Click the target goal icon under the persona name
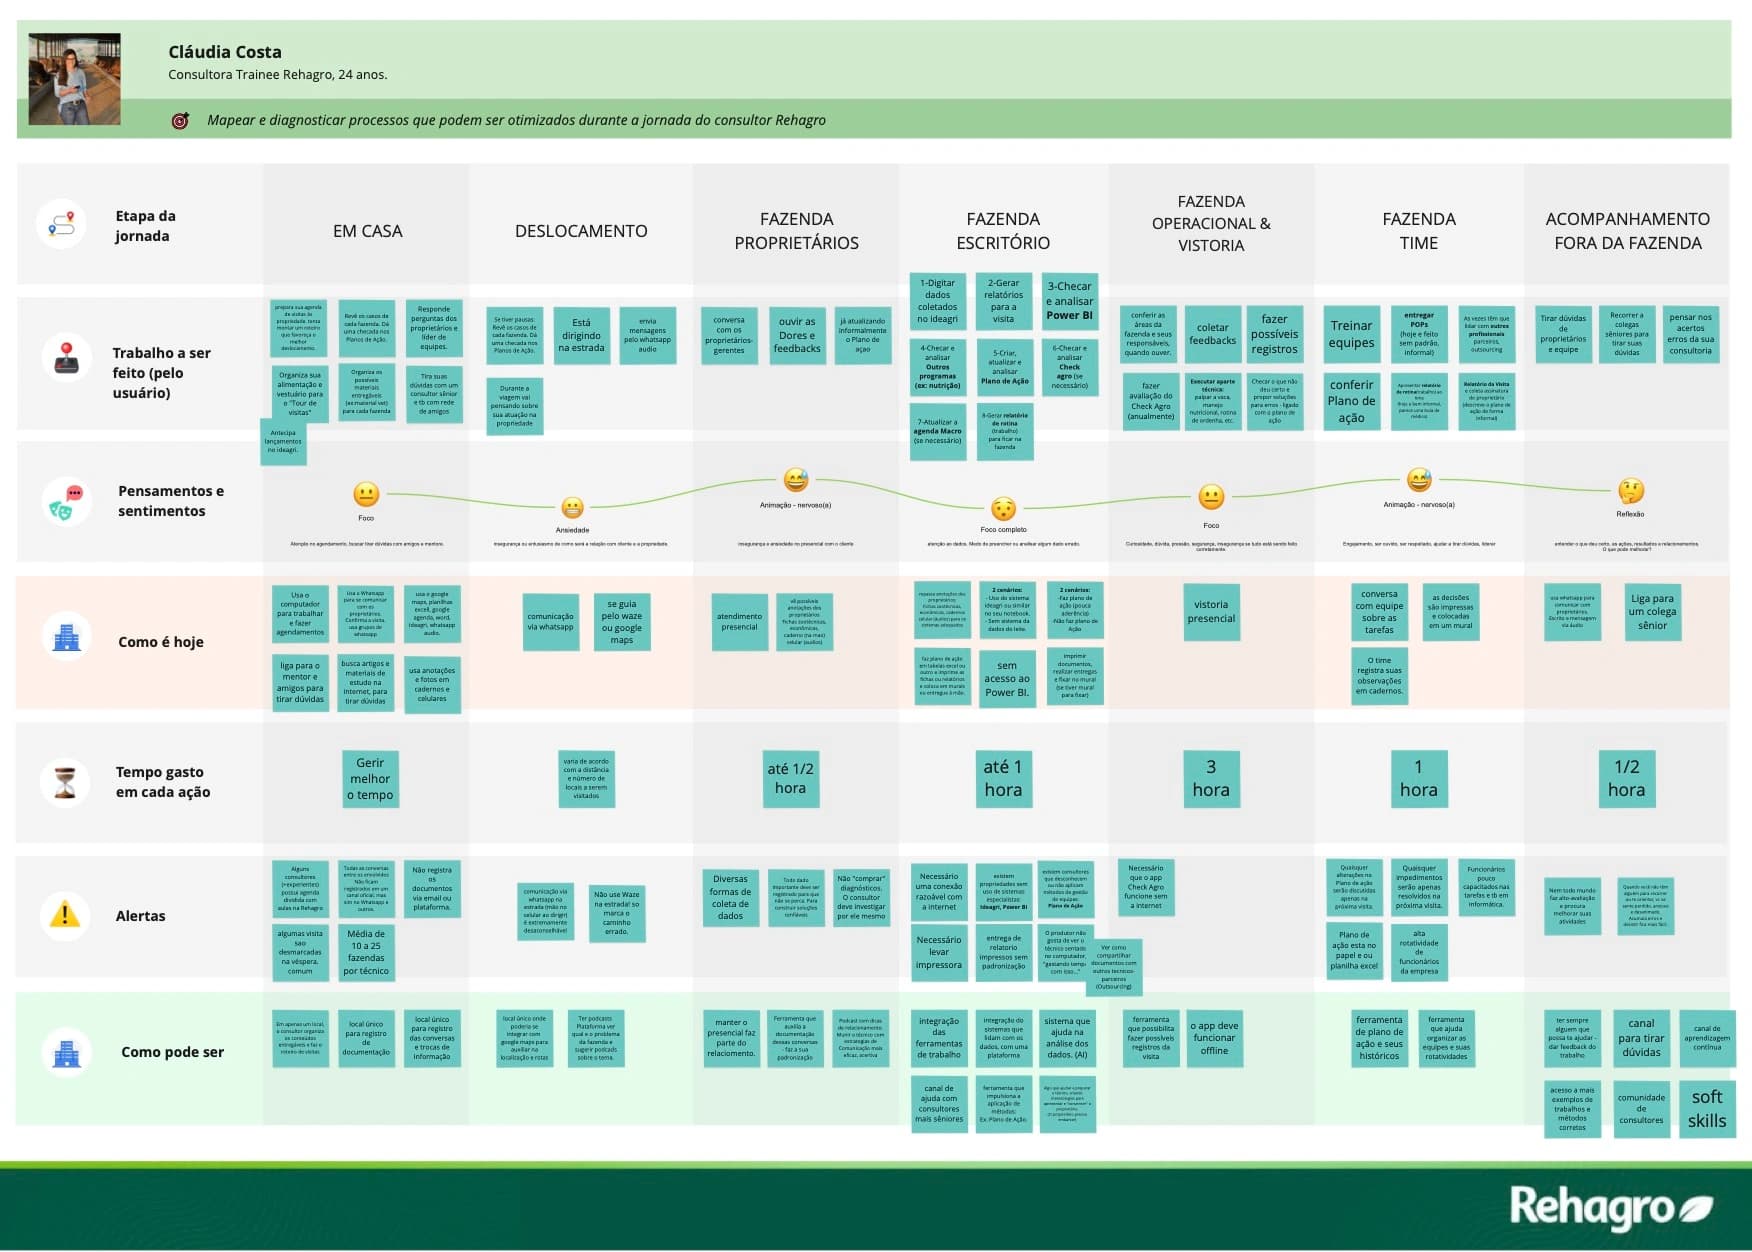Screen dimensions: 1752x1252 (x=181, y=120)
